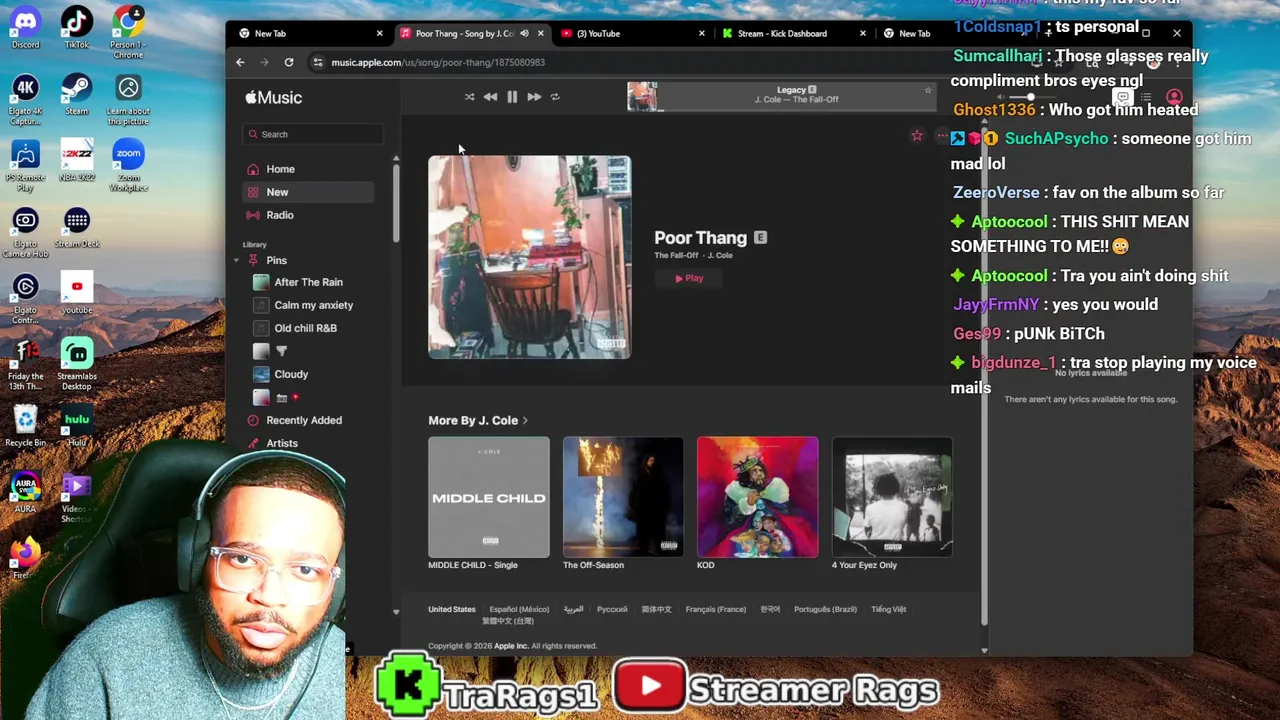The height and width of the screenshot is (720, 1280).
Task: Favorite Poor Thang with pink star
Action: [917, 135]
